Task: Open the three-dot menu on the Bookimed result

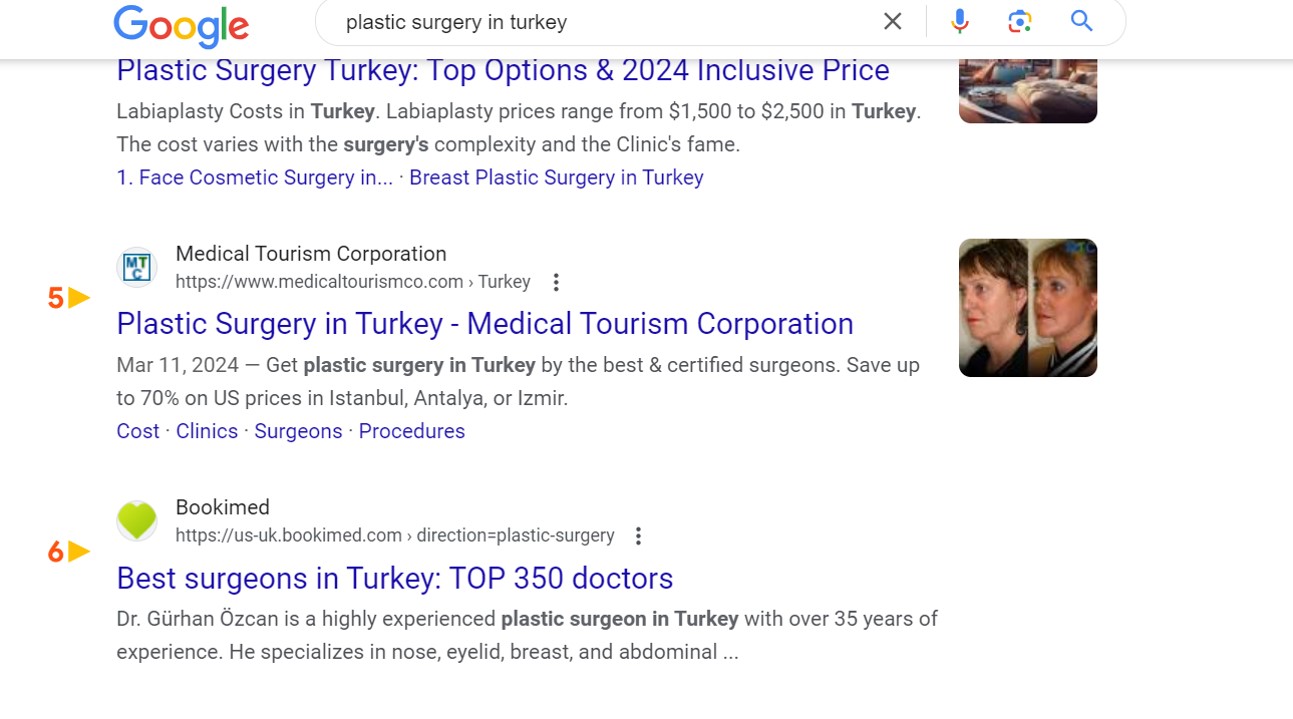Action: click(638, 536)
